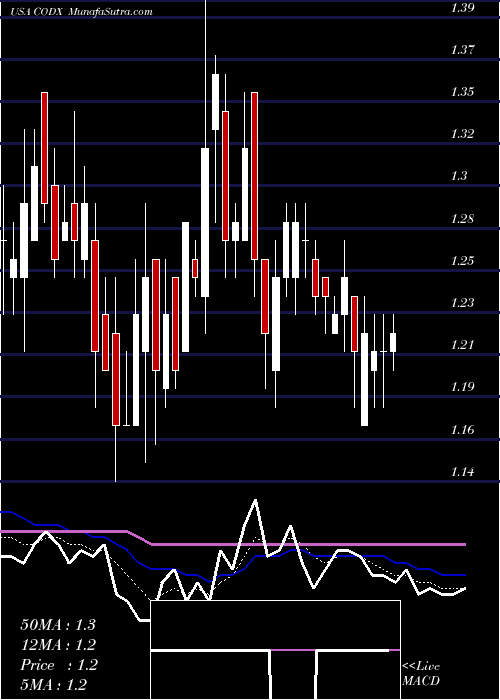Select the tallest red candlestick reaching 1.35
500x700 pixels.
(254, 175)
